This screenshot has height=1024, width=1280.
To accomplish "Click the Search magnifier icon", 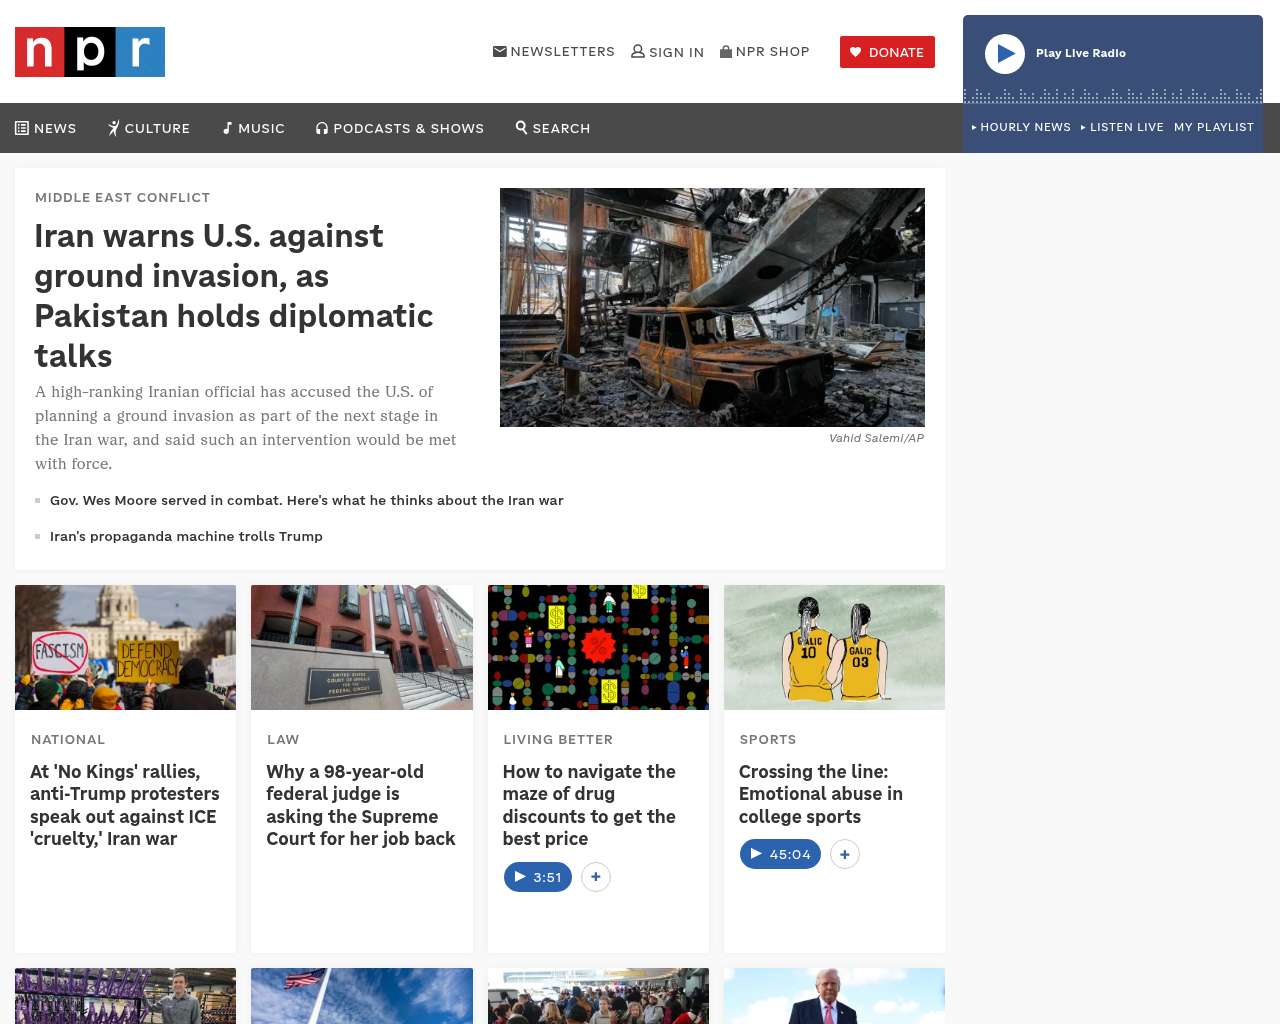I will pyautogui.click(x=522, y=128).
